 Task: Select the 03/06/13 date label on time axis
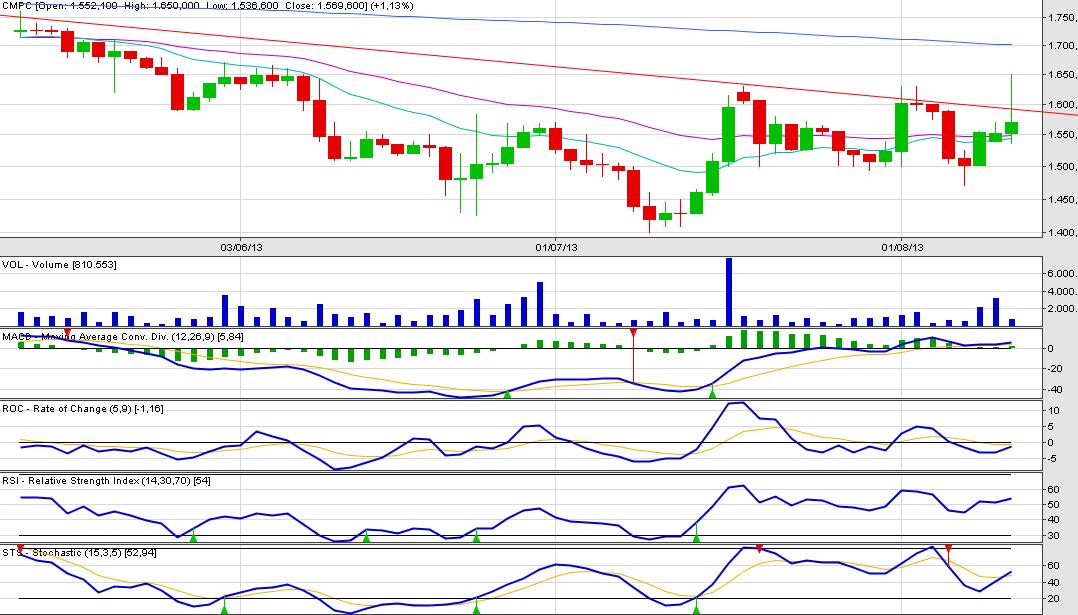coord(240,245)
